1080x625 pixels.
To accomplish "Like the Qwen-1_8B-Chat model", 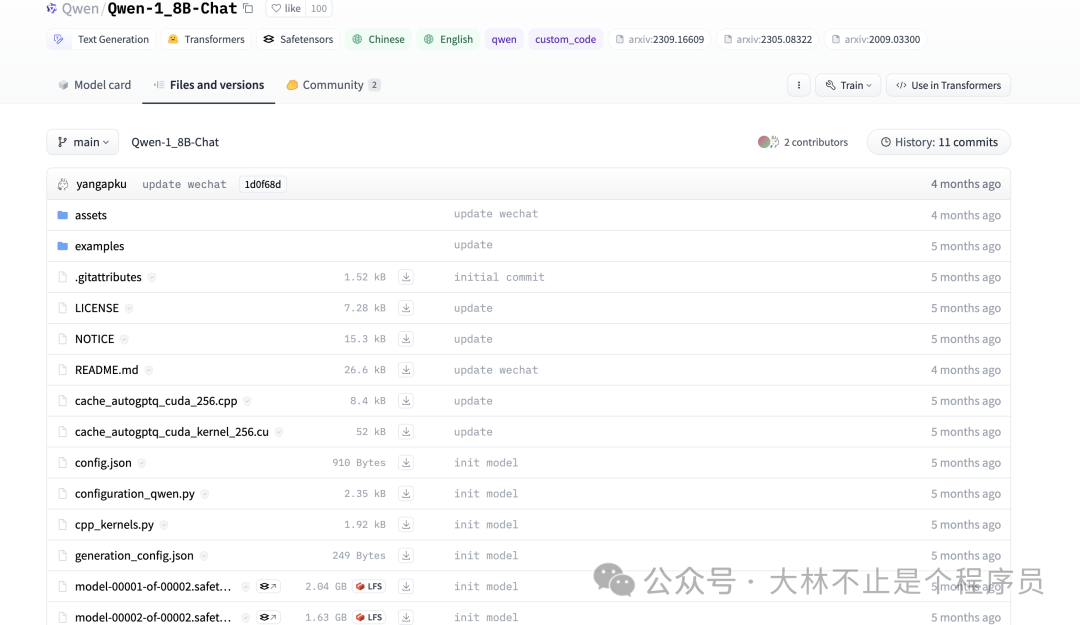I will click(x=285, y=9).
